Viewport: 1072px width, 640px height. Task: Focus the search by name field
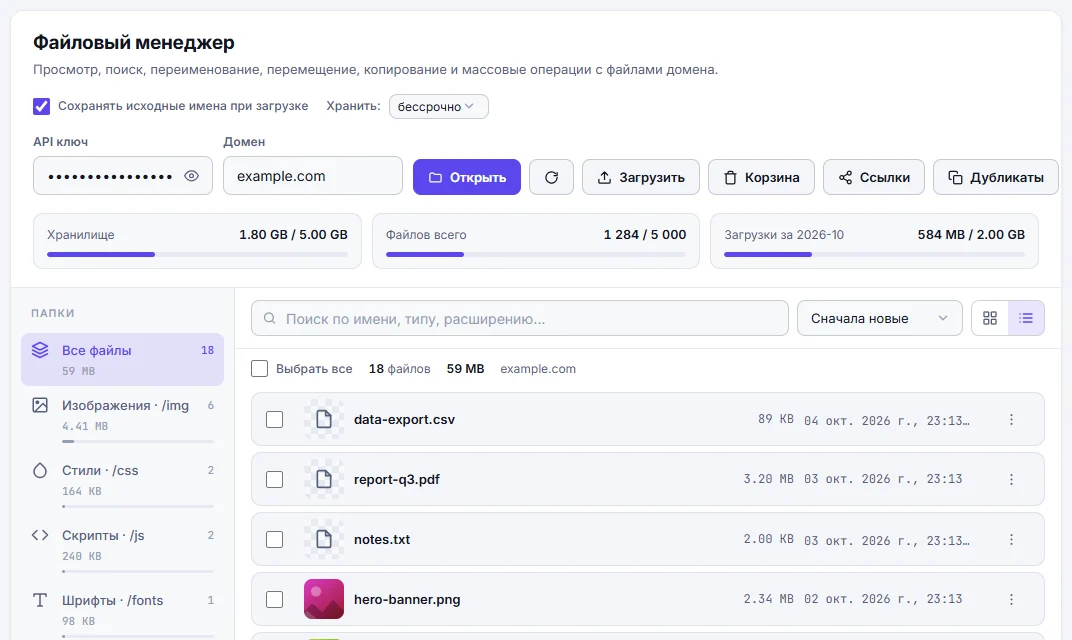pos(520,318)
